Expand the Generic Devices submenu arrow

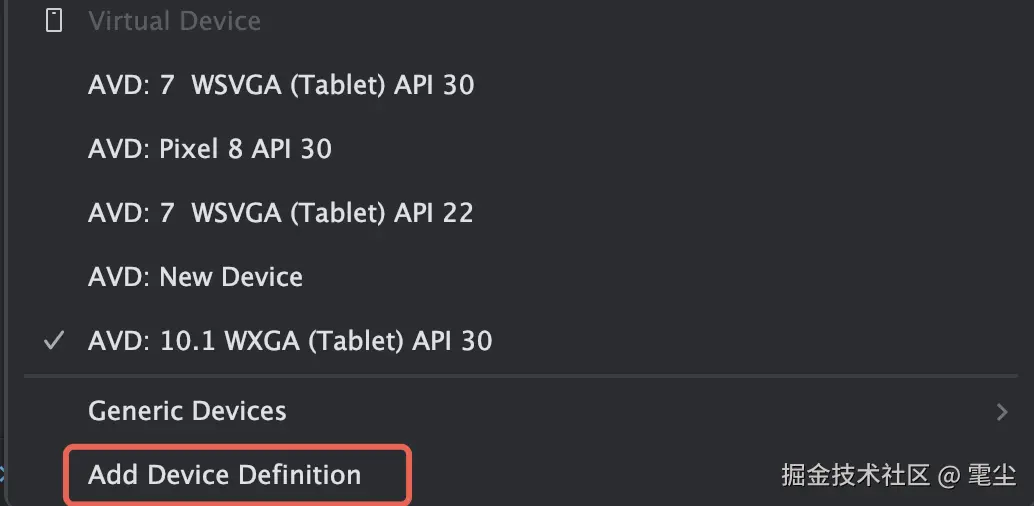coord(1002,412)
